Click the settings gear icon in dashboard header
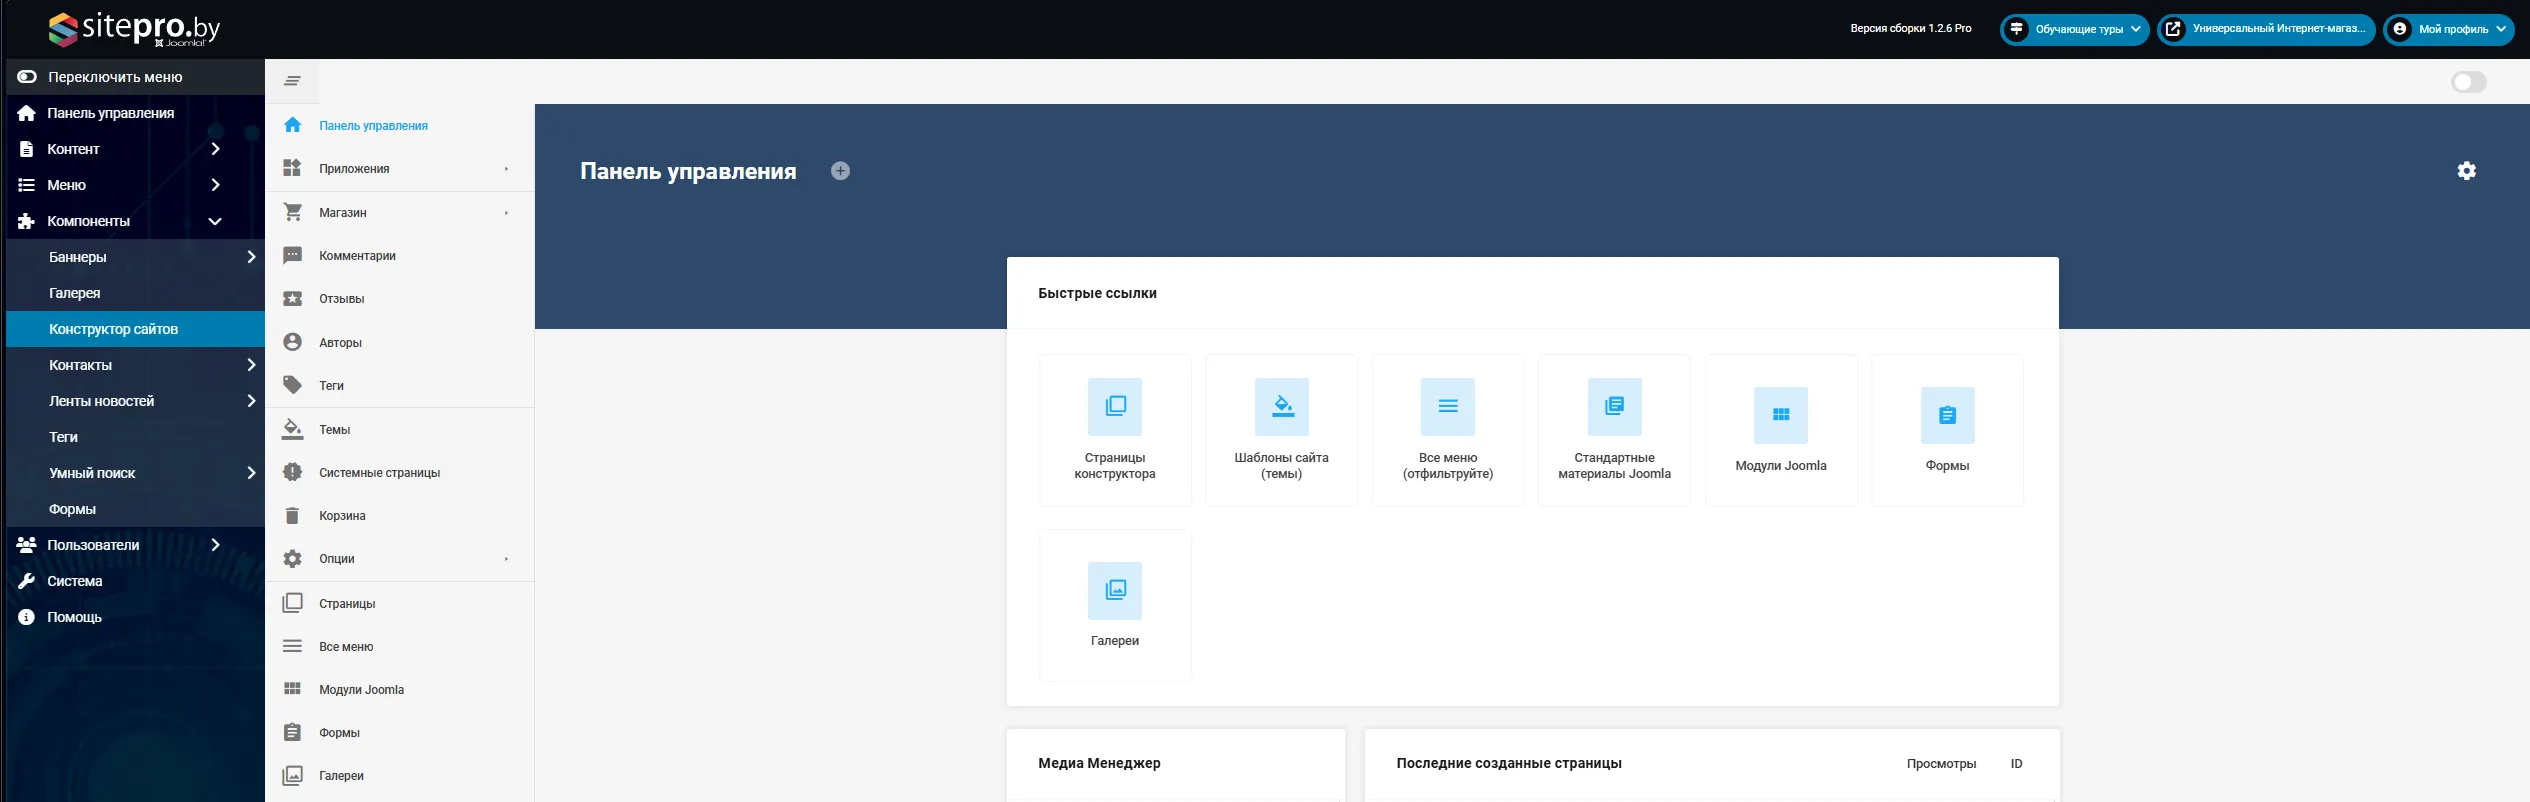 (x=2466, y=171)
